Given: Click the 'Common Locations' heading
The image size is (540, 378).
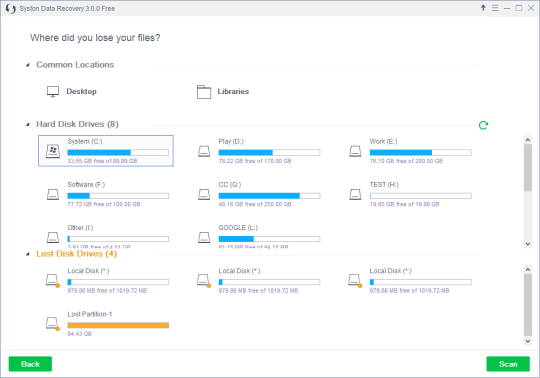Looking at the screenshot, I should tap(75, 65).
